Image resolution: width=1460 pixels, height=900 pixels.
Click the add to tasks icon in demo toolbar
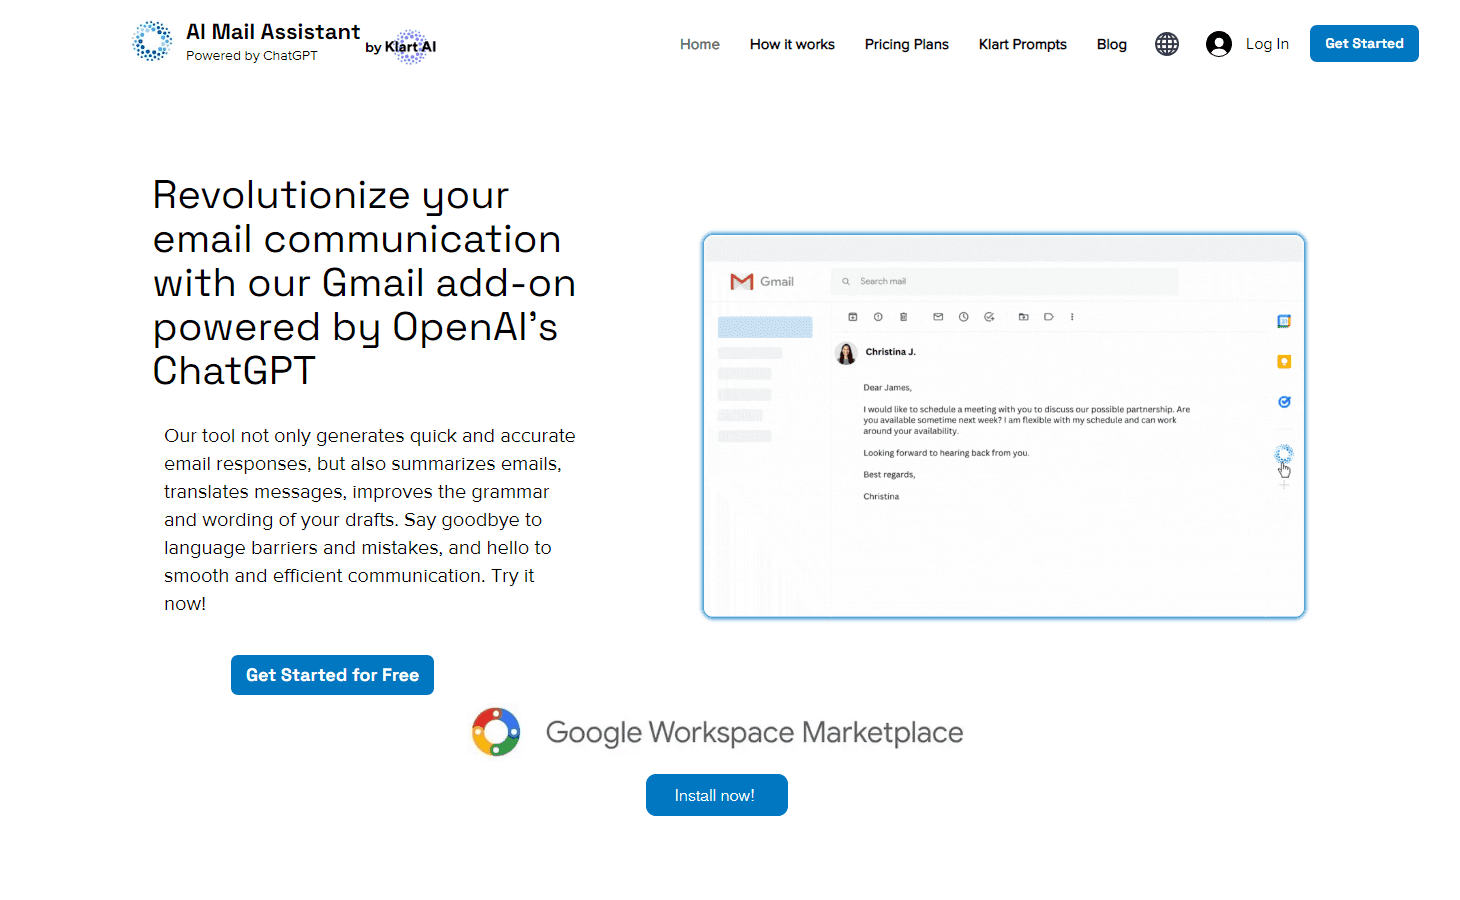click(x=989, y=317)
